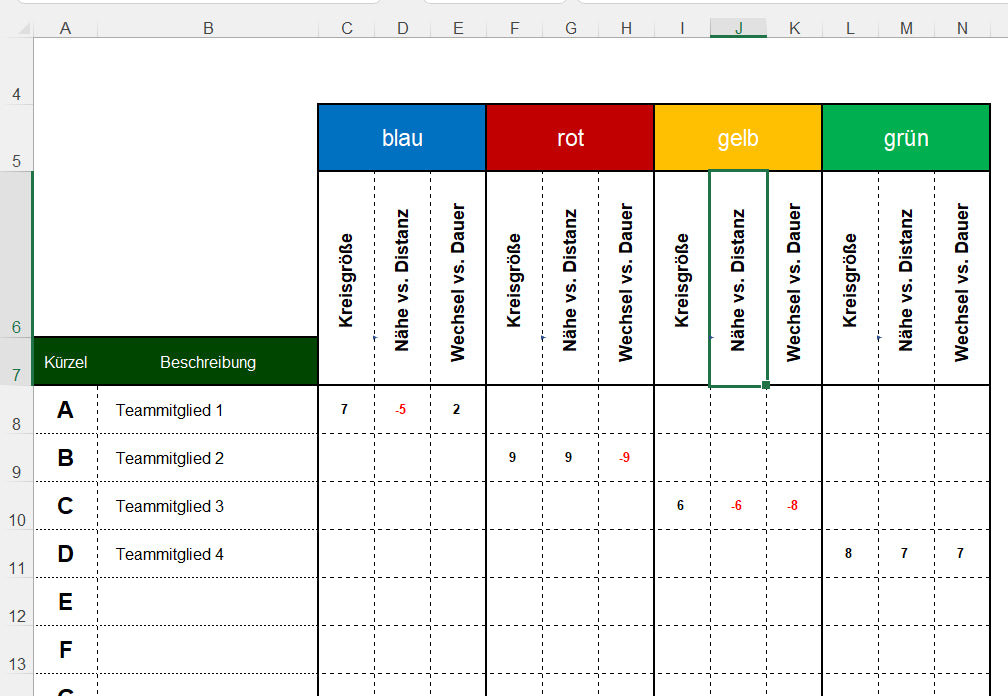This screenshot has height=696, width=1008.
Task: Select cell containing value 7 under blau Kreisgröße
Action: 345,409
